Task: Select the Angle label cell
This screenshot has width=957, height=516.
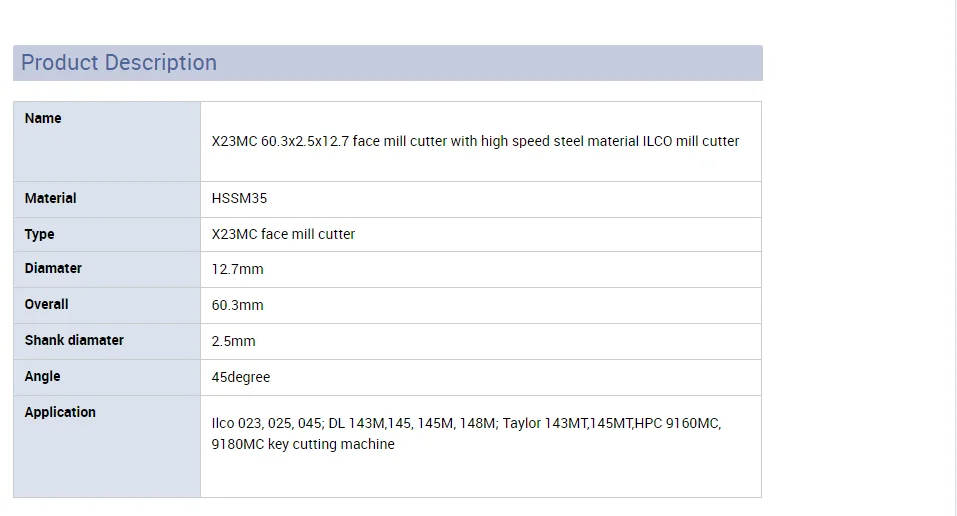Action: click(x=107, y=377)
